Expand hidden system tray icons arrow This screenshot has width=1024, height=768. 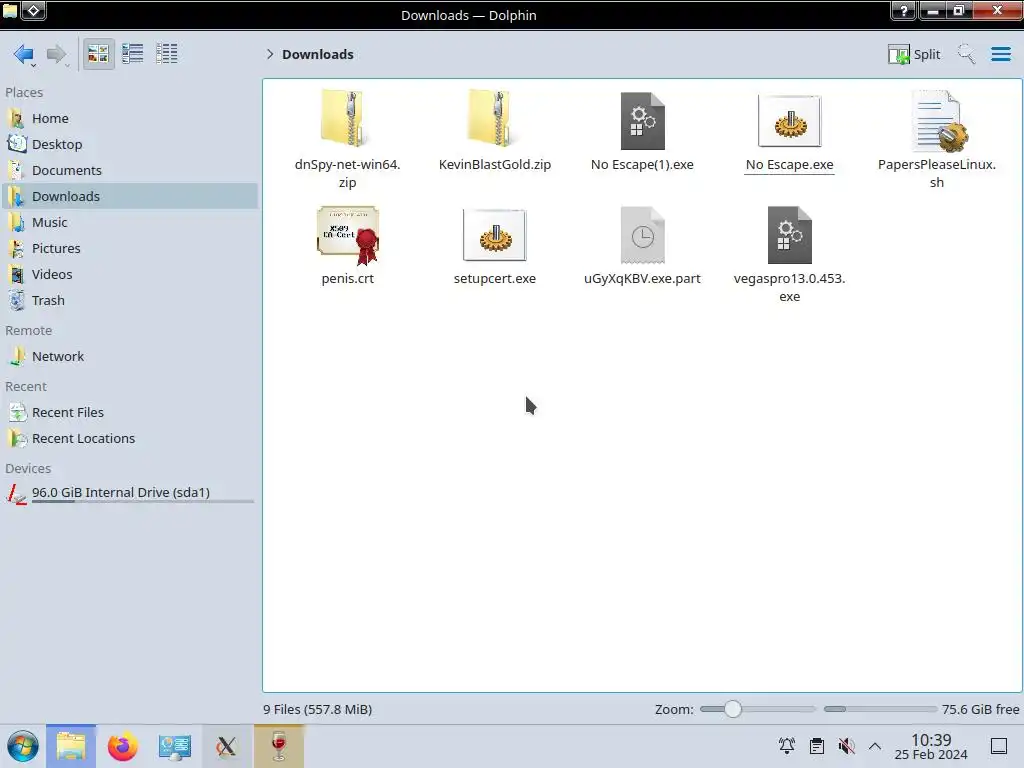(x=875, y=746)
